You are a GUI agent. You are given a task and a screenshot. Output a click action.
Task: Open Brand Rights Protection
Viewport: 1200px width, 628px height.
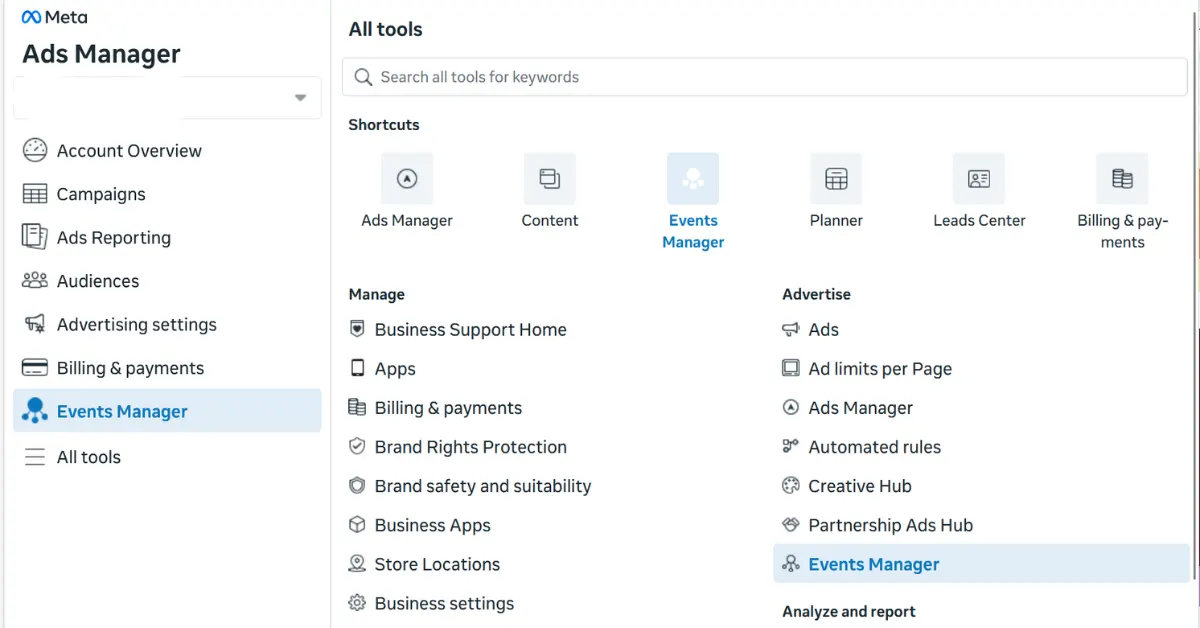[x=470, y=446]
